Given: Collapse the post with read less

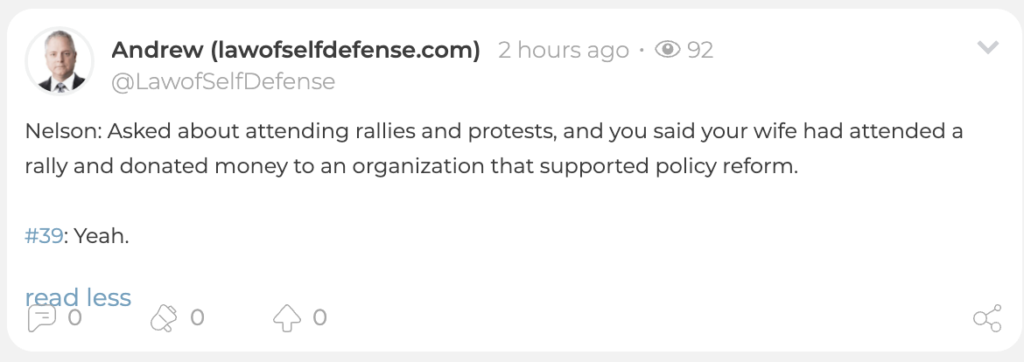Looking at the screenshot, I should tap(78, 297).
